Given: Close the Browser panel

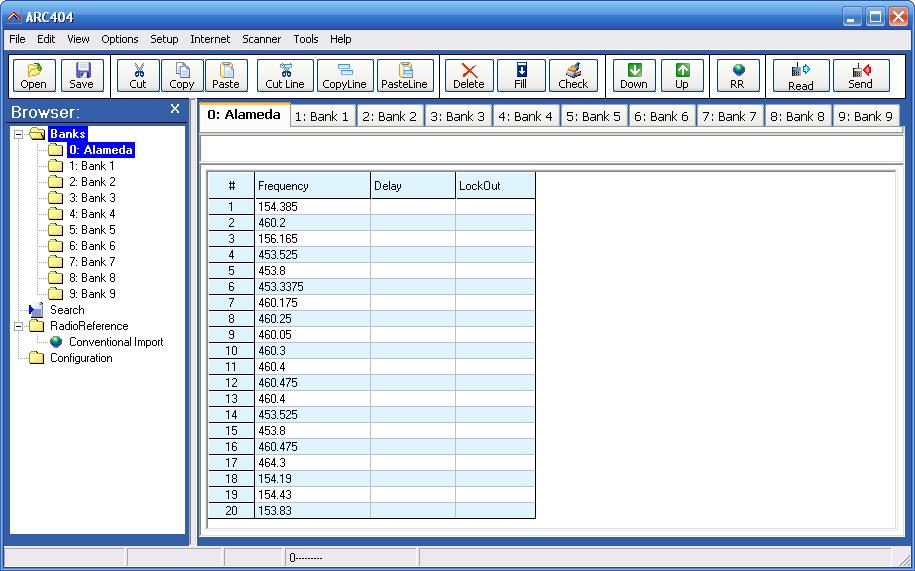Looking at the screenshot, I should (x=174, y=109).
